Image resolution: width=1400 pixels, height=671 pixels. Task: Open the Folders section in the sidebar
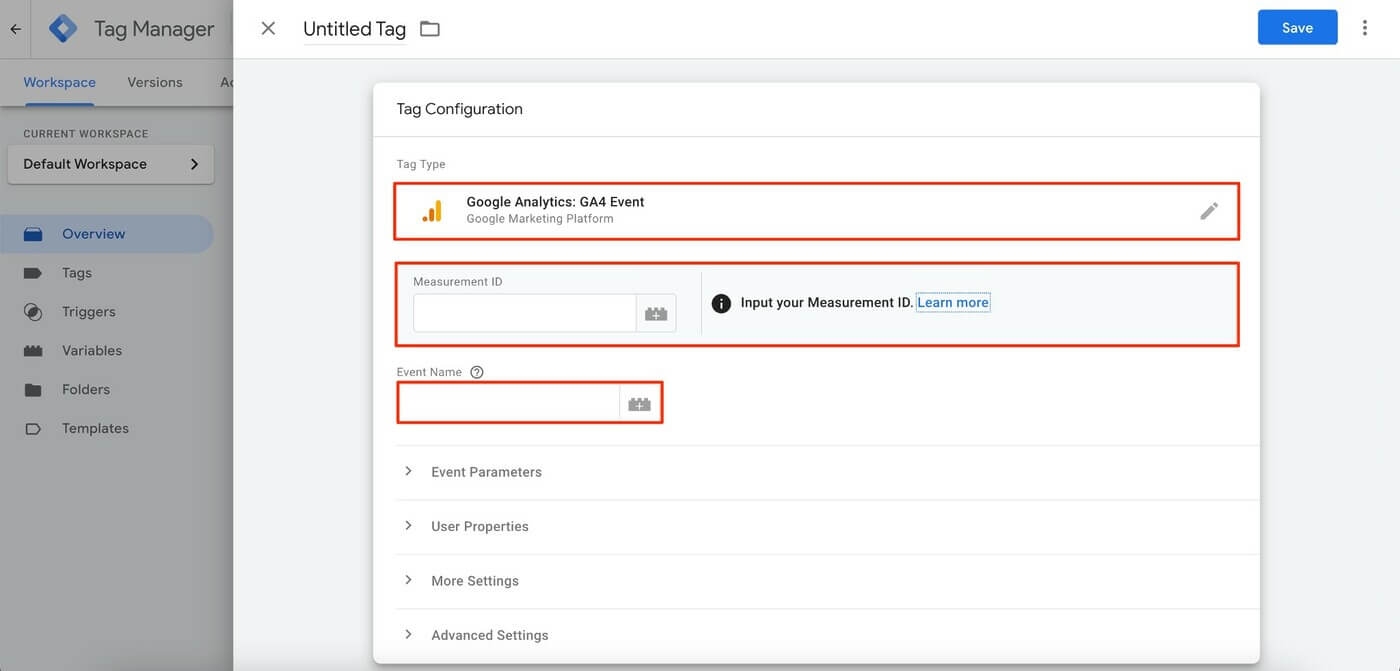pos(34,389)
